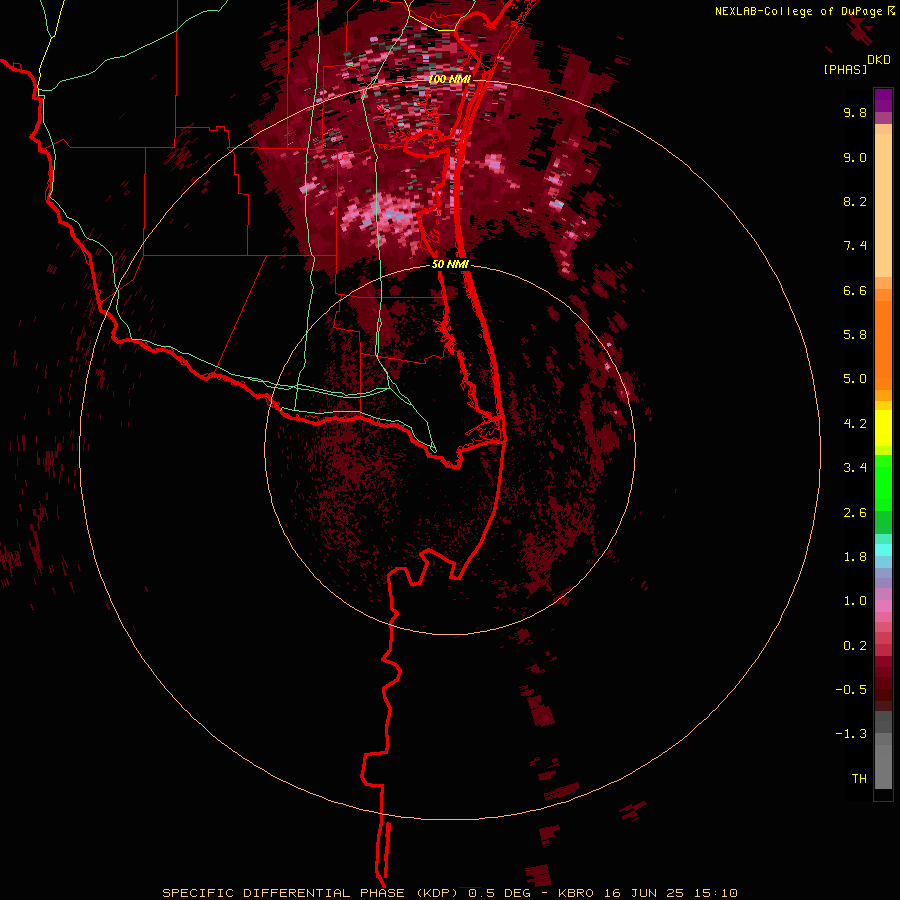Click the 6.6 scale value

tap(855, 290)
